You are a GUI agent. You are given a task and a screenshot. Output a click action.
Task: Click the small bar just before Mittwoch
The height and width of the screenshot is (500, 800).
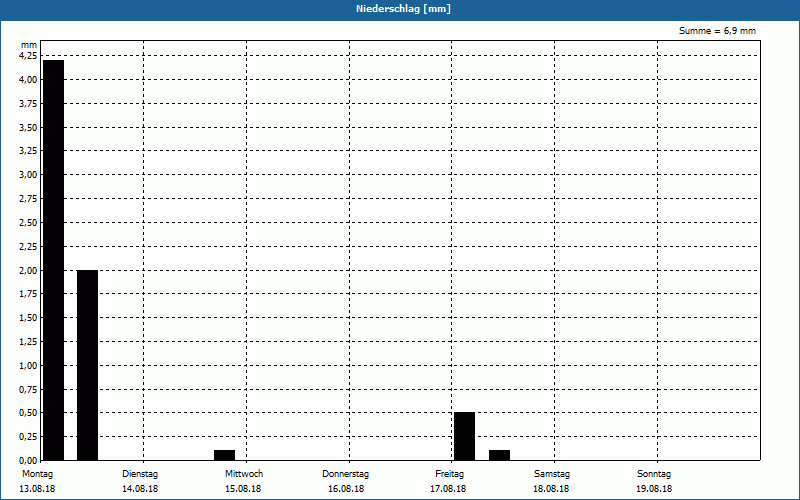tap(224, 455)
